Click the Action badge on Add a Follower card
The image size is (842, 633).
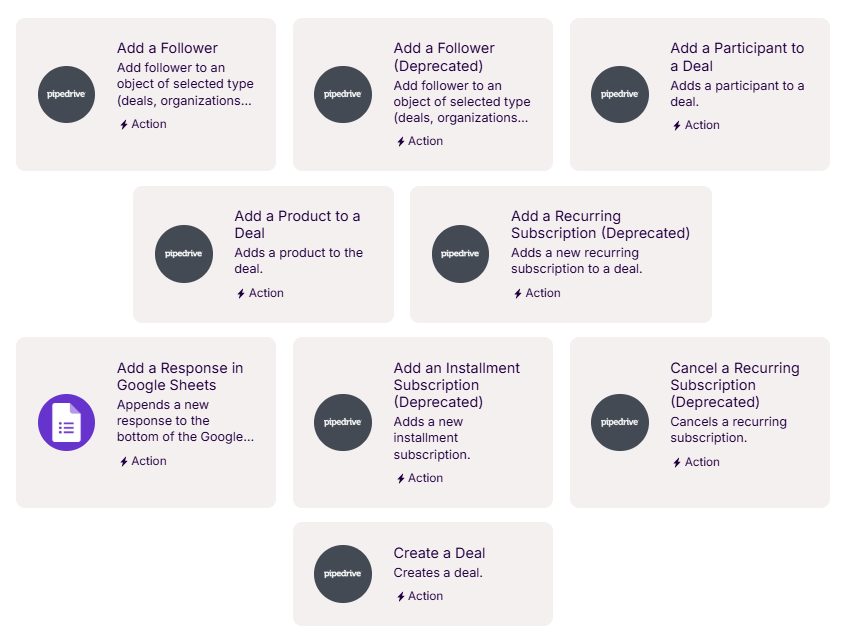(x=146, y=124)
